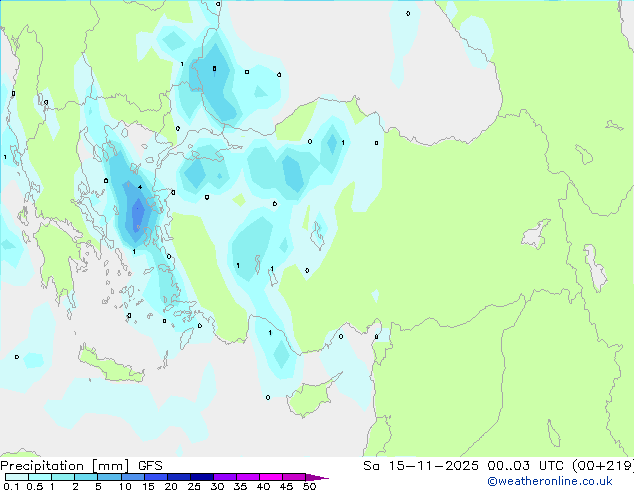Choose the 20–25 mm dark blue swatch
The image size is (634, 490).
pyautogui.click(x=178, y=477)
